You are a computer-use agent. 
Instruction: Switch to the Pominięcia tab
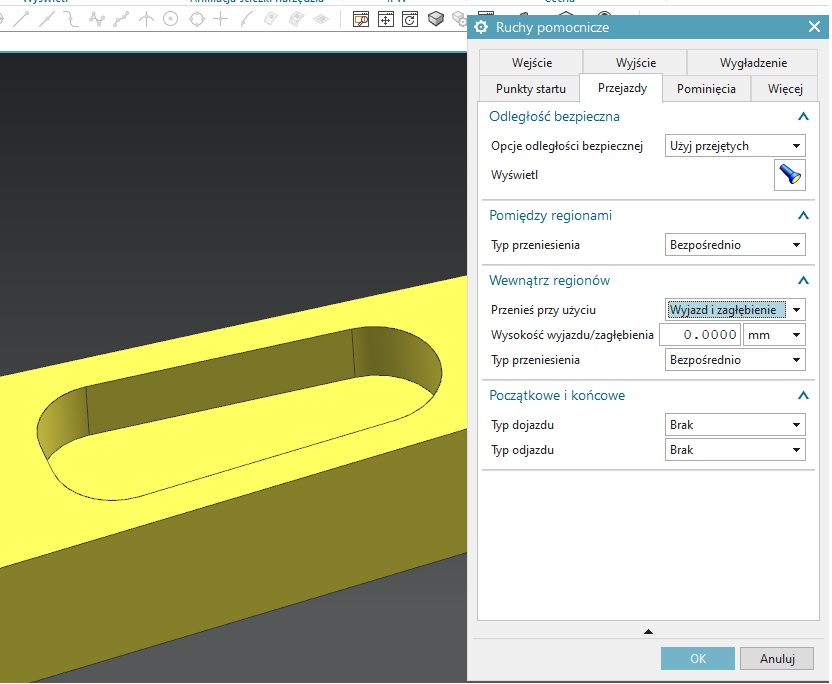click(x=706, y=89)
